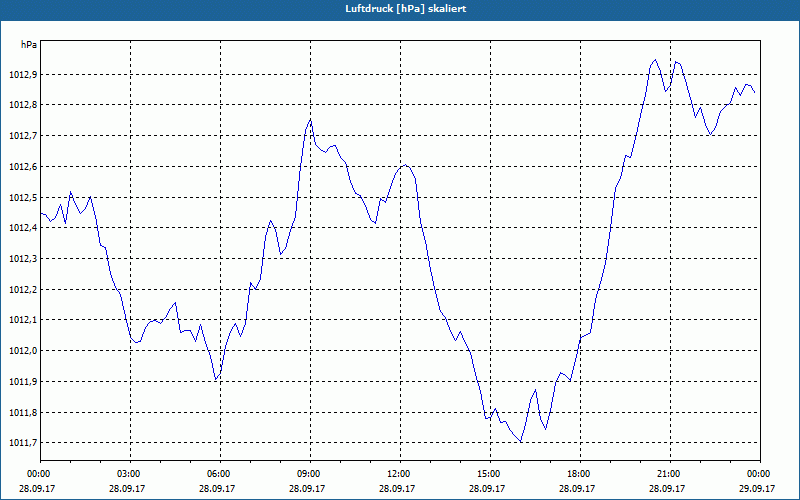Click the pressure minimum near 16:00
The width and height of the screenshot is (800, 500).
[x=521, y=442]
